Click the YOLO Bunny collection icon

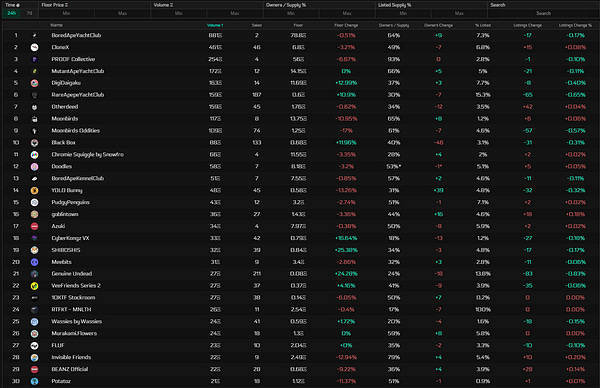[34, 191]
